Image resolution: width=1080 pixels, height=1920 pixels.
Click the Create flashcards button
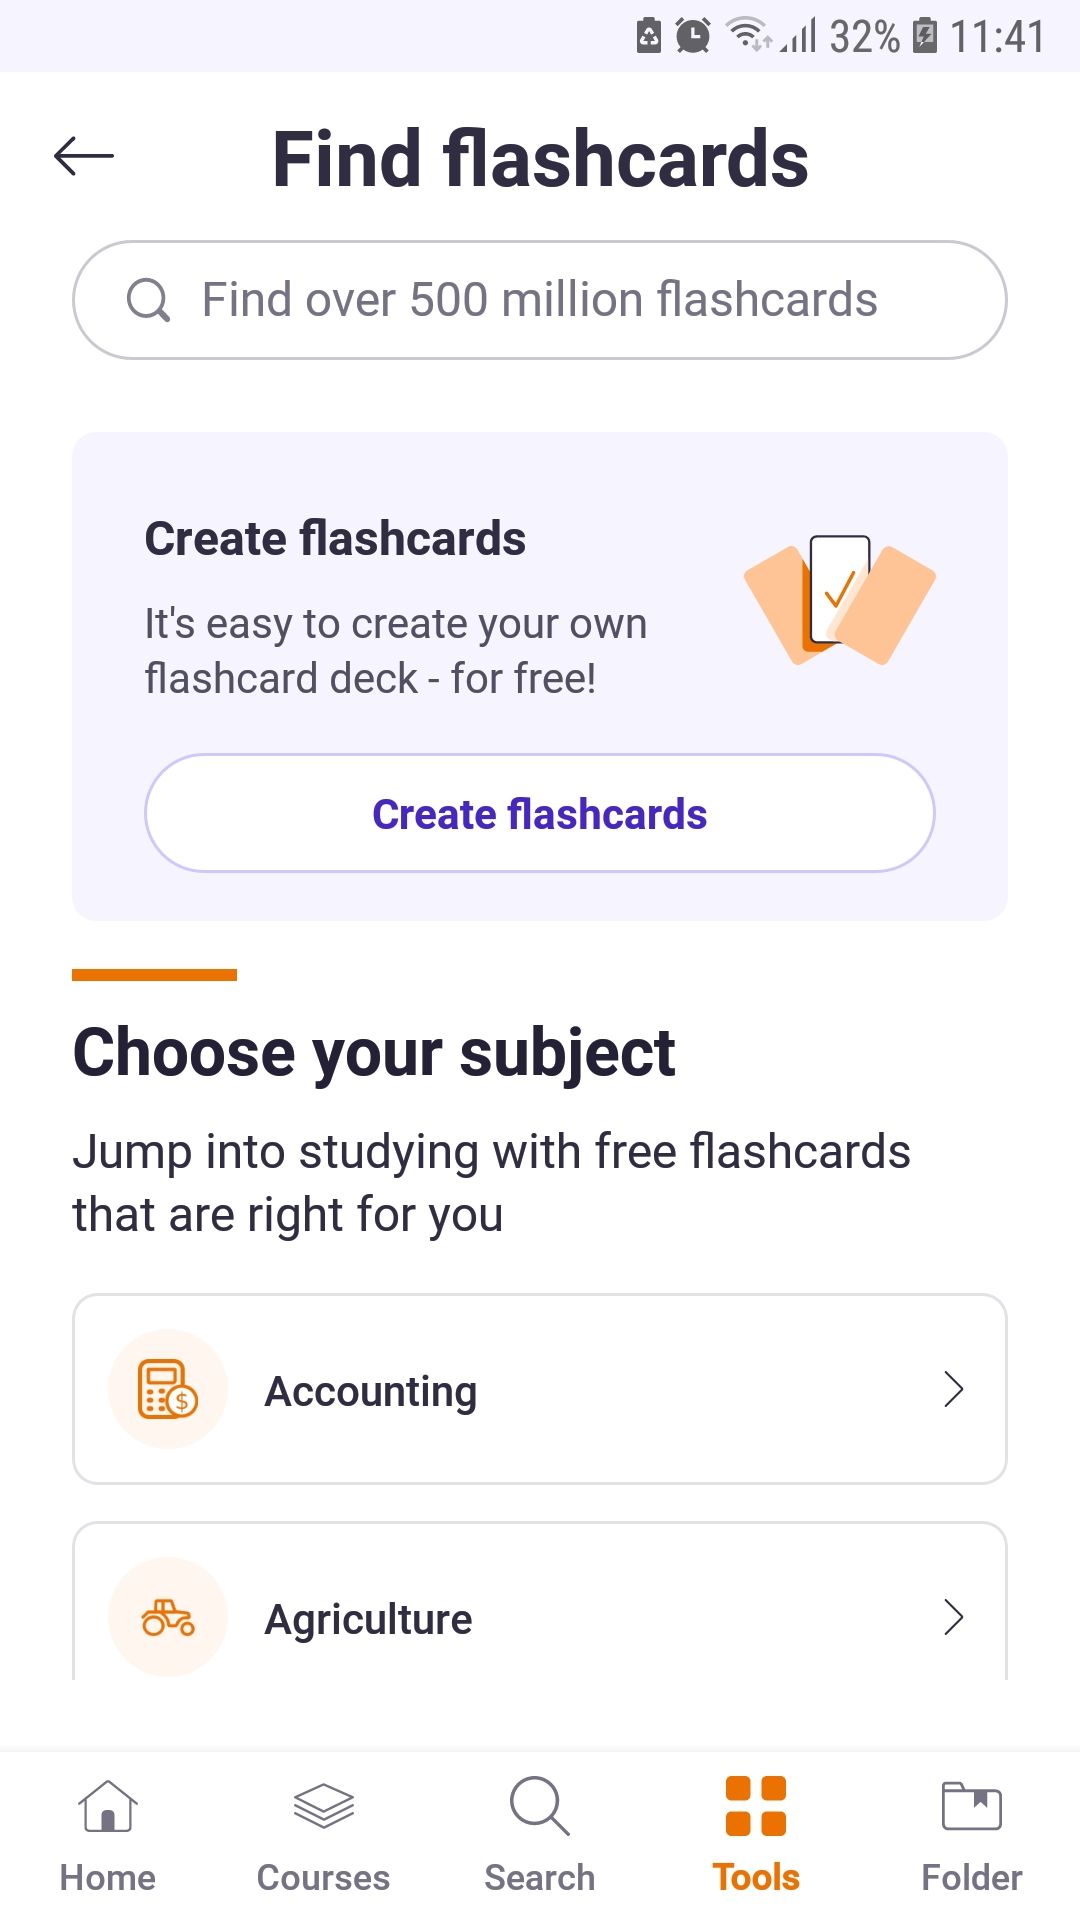(x=539, y=813)
